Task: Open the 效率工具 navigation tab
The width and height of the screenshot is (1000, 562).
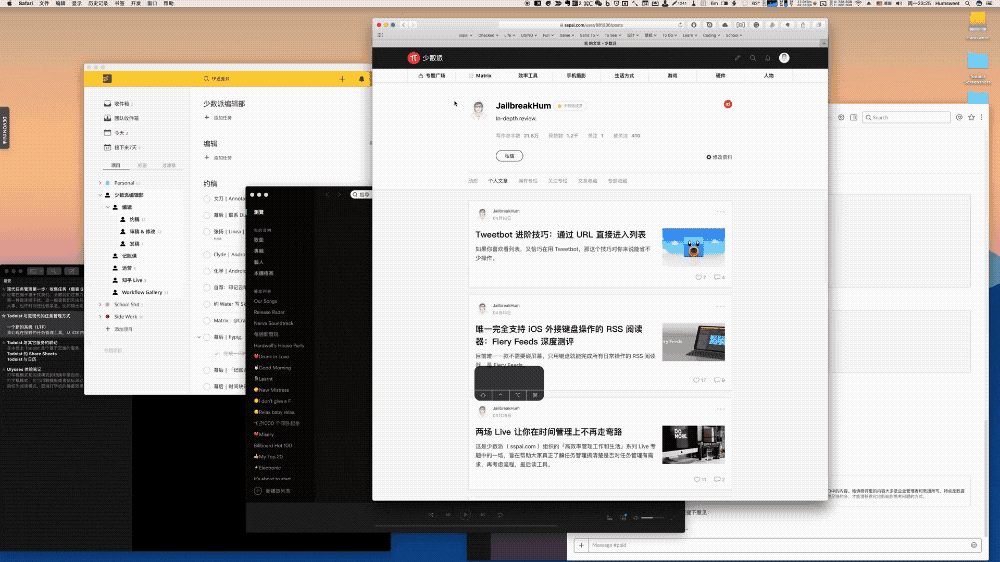Action: (528, 75)
